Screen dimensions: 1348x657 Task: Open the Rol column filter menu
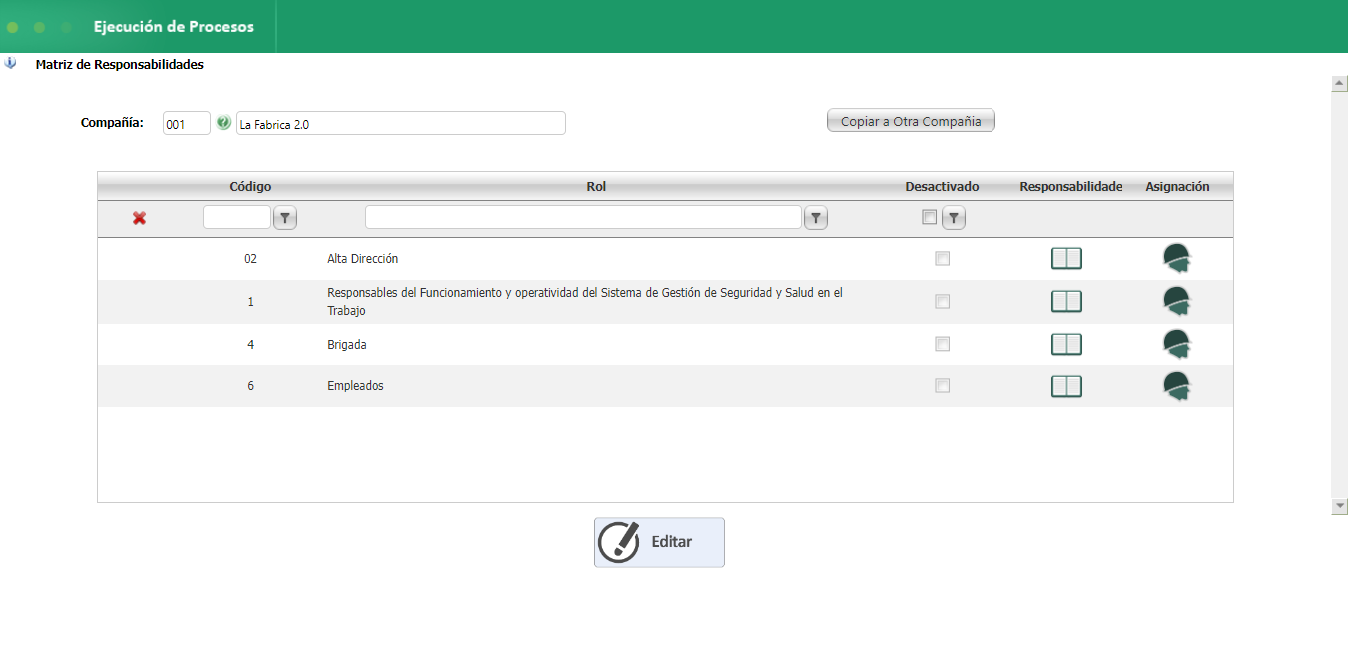(x=816, y=218)
